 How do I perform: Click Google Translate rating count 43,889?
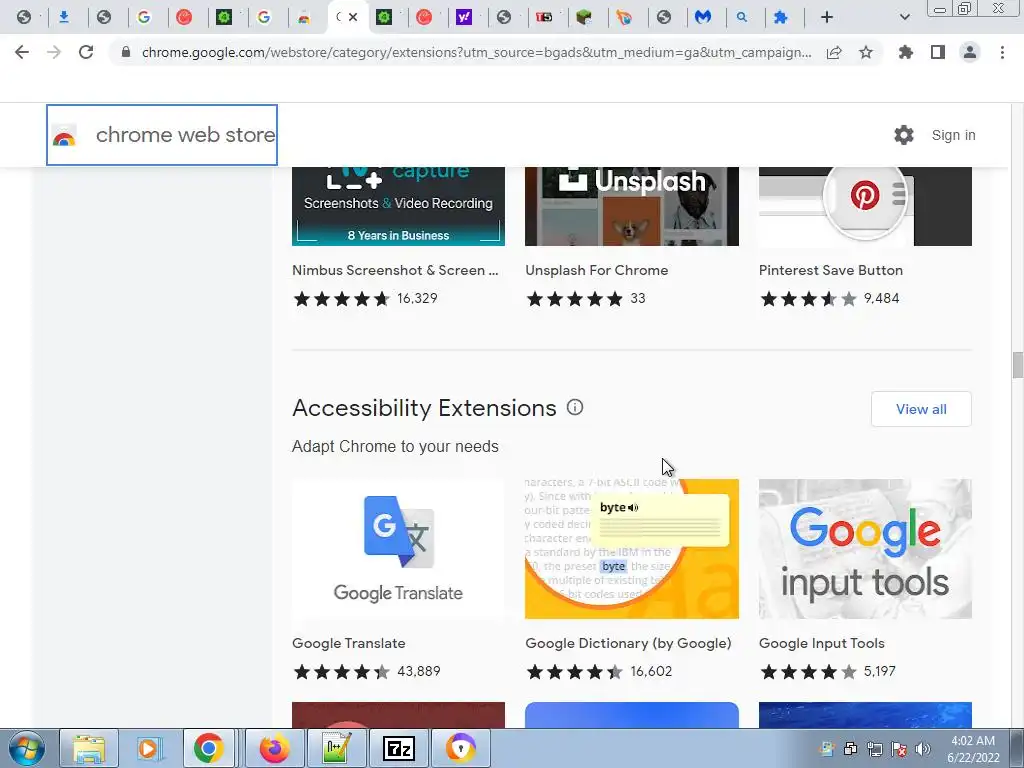pos(419,671)
